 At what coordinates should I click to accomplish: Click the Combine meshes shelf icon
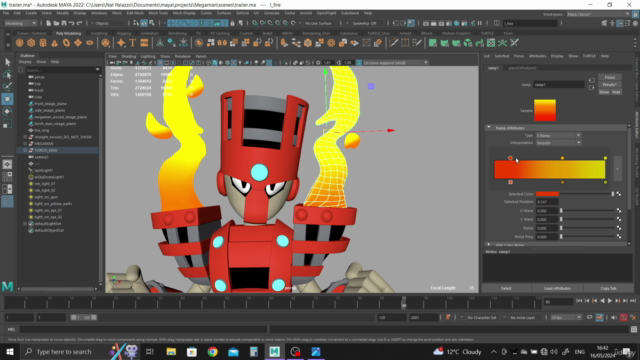point(199,43)
